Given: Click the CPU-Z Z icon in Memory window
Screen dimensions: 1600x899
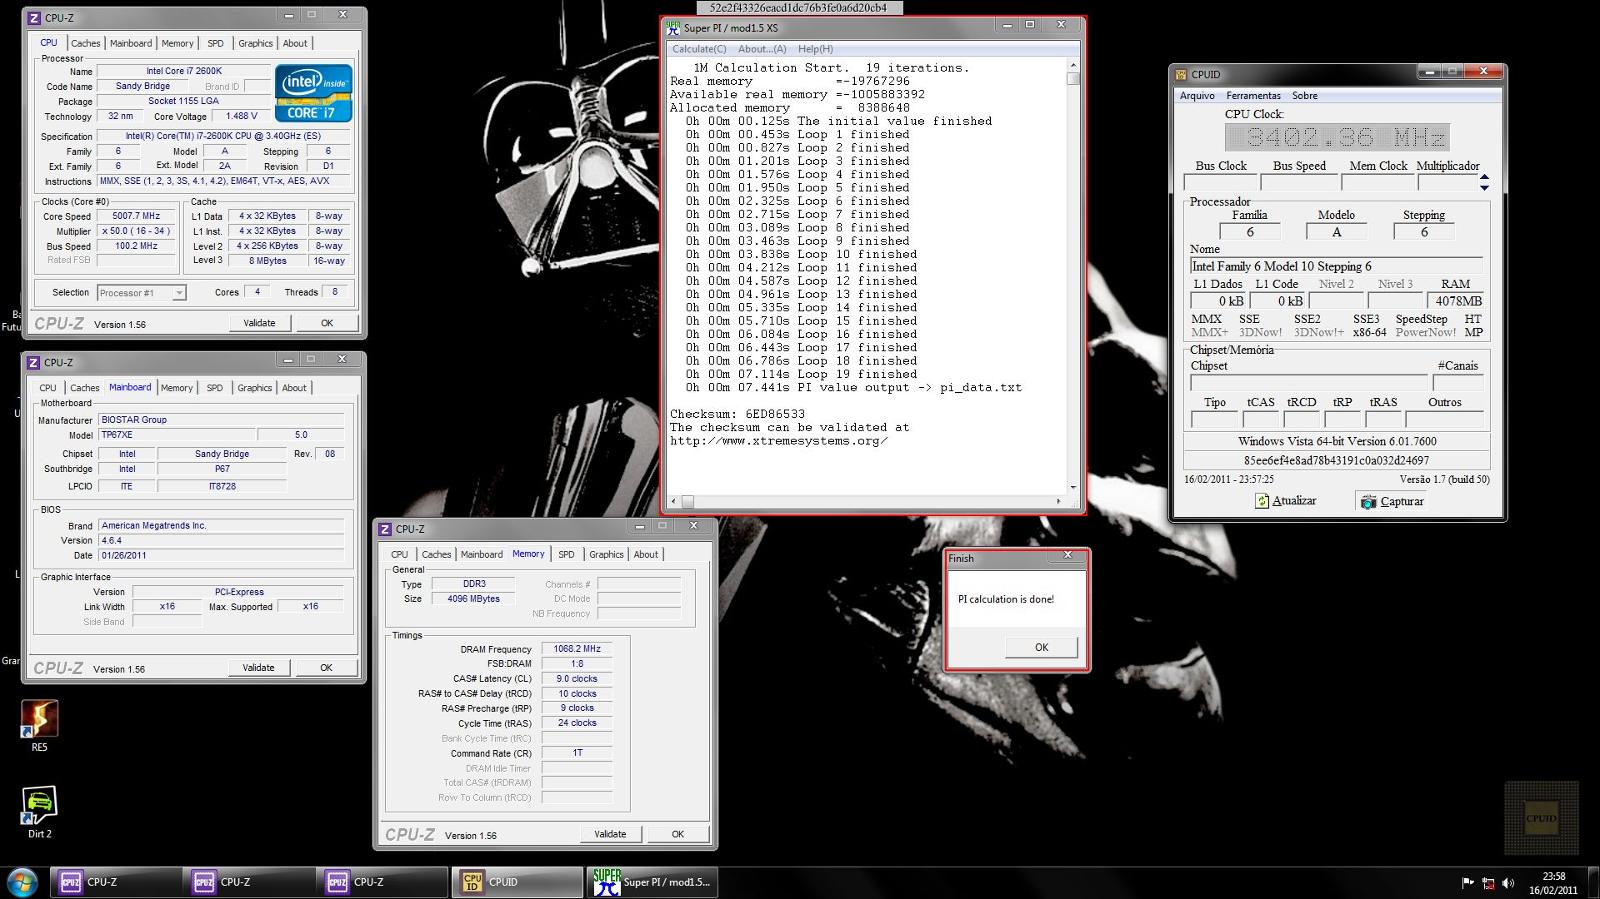Looking at the screenshot, I should pos(386,529).
